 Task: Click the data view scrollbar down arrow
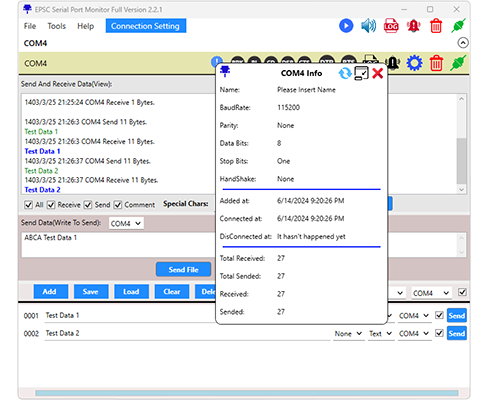(461, 189)
